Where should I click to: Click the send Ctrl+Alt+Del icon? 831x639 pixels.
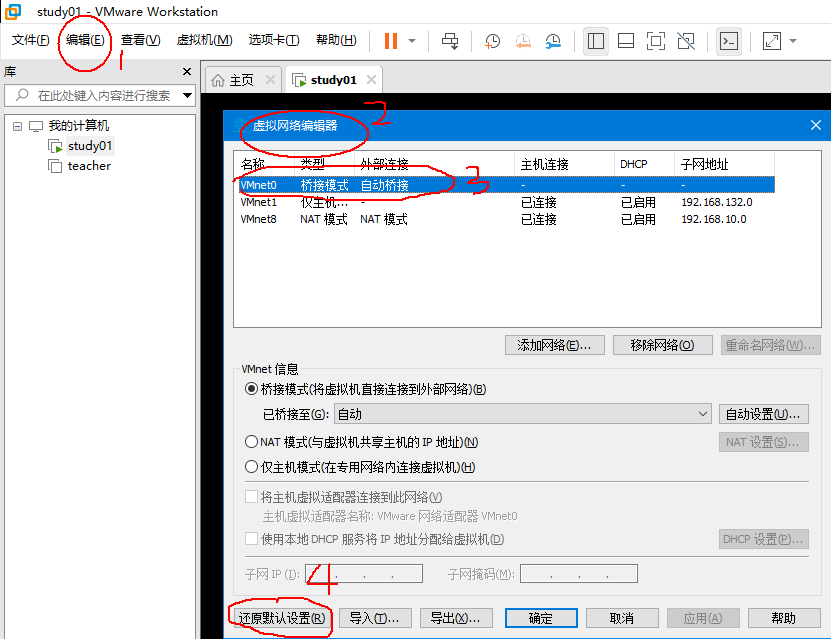[x=450, y=41]
